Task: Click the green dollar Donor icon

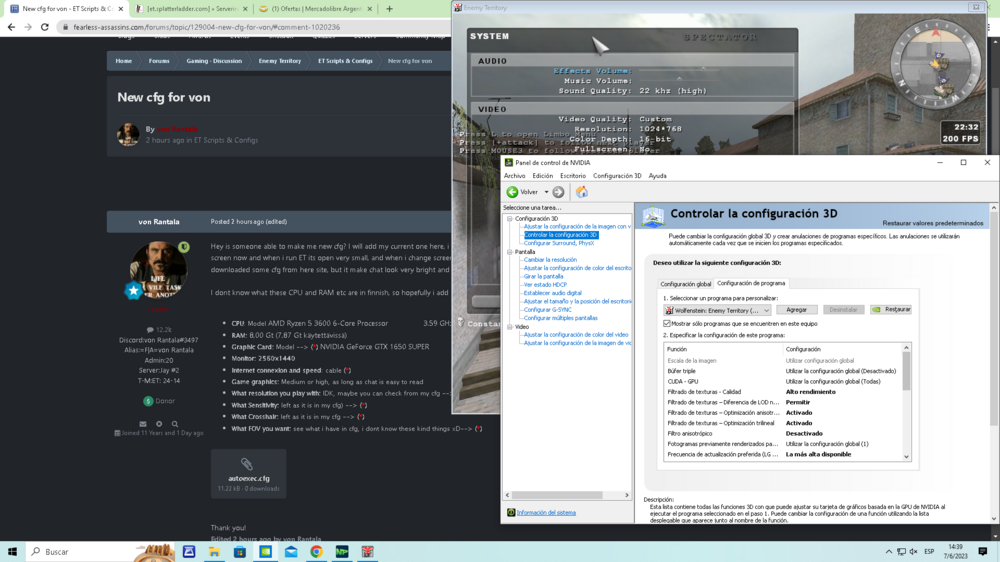Action: 148,401
